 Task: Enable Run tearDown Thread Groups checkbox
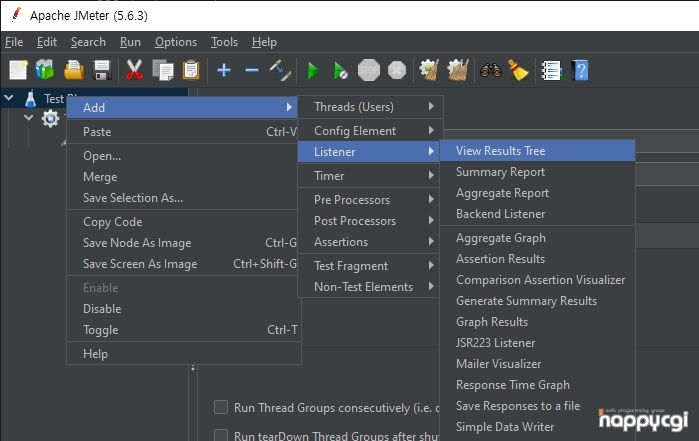[x=221, y=435]
